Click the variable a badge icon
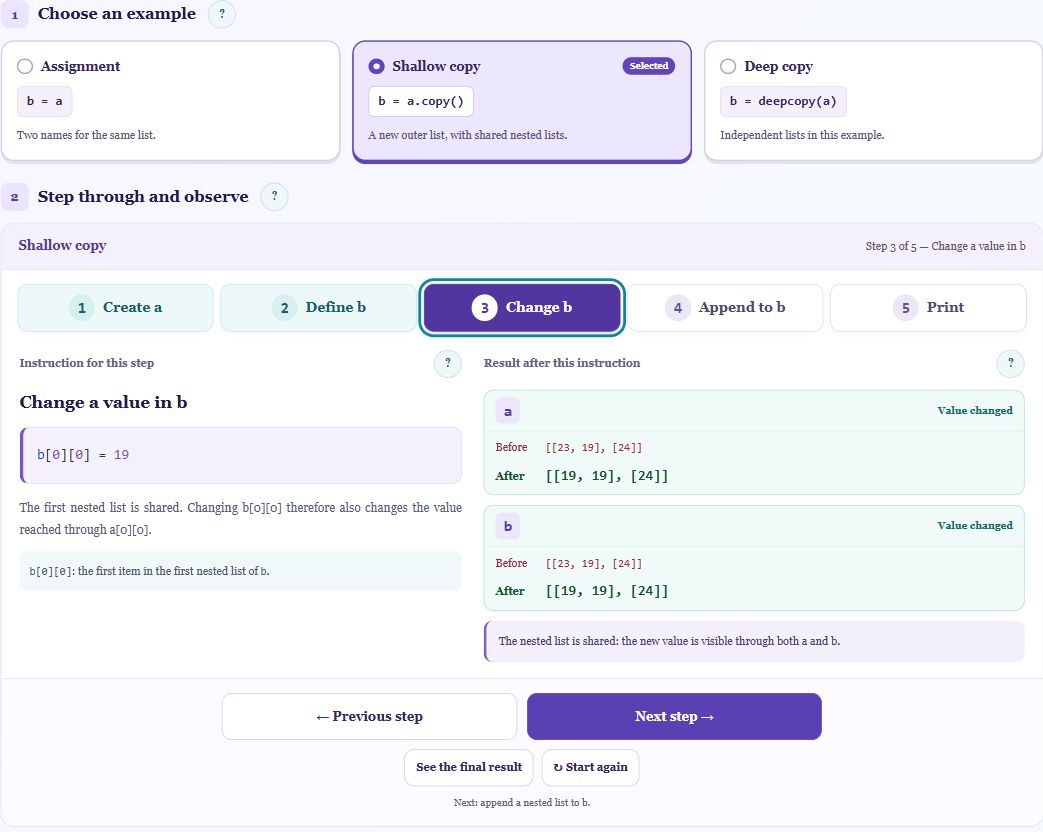 [508, 411]
